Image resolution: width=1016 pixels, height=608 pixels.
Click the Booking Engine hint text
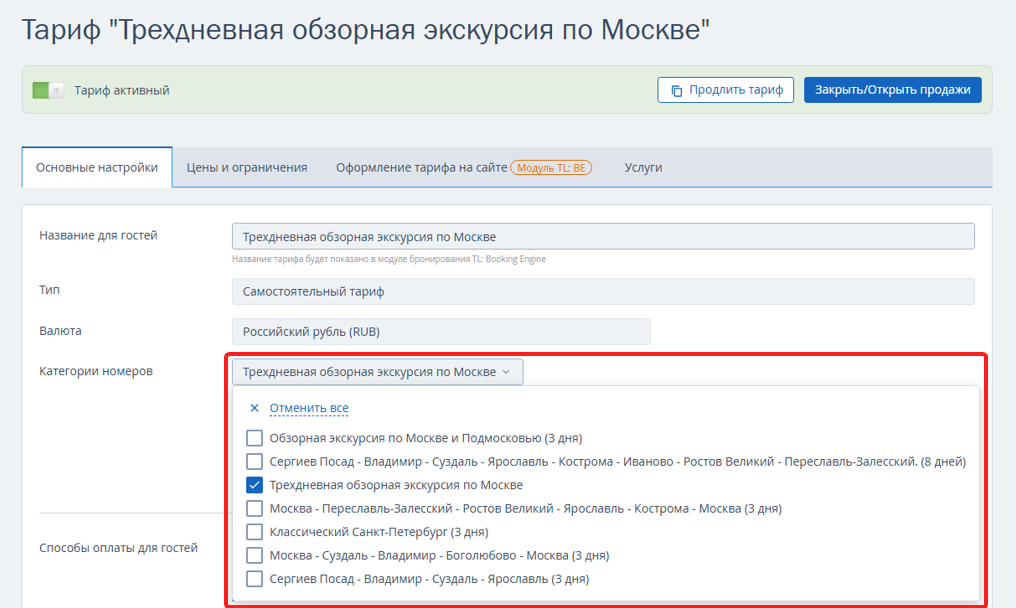(x=389, y=259)
